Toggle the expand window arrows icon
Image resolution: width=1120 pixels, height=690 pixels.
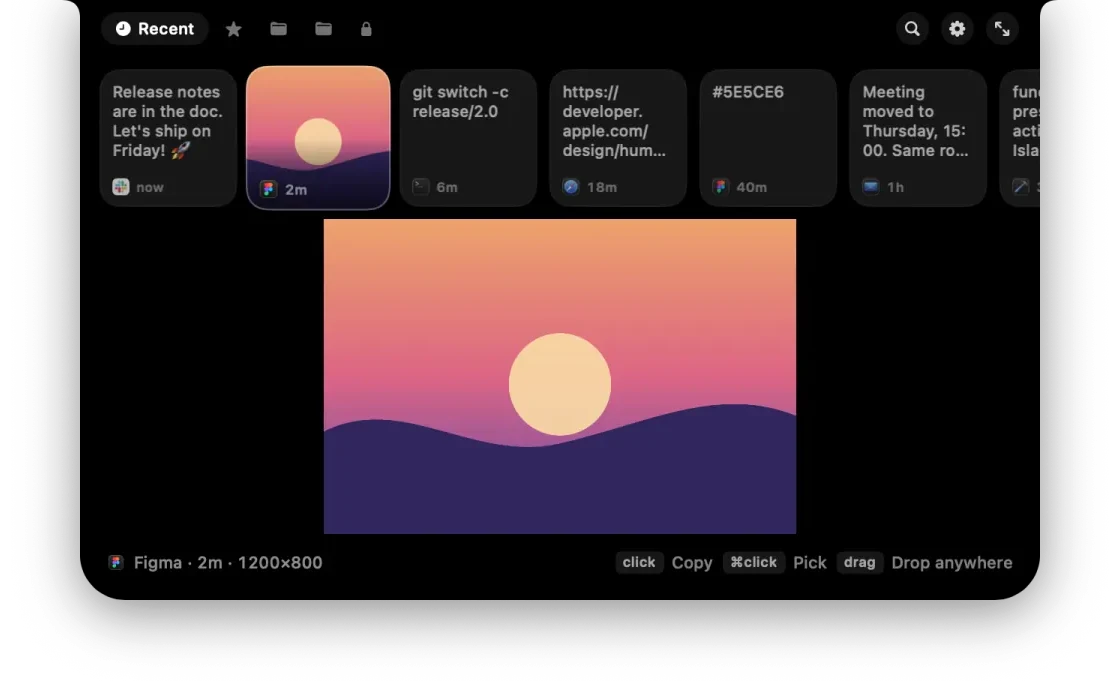[x=1002, y=29]
